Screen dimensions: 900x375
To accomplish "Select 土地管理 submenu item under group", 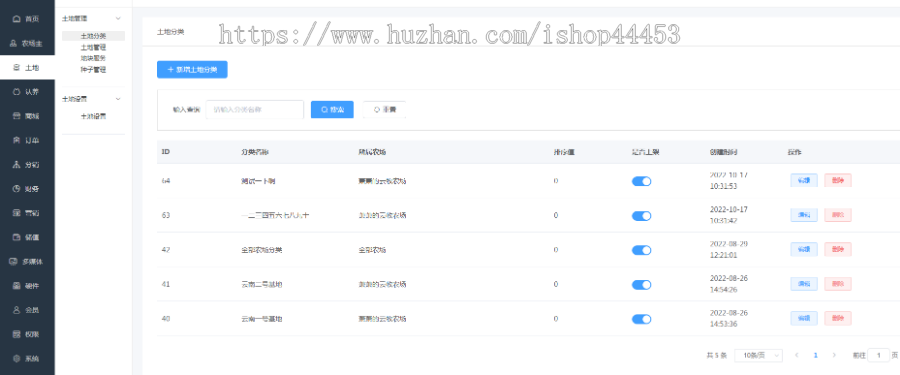I will tap(93, 48).
